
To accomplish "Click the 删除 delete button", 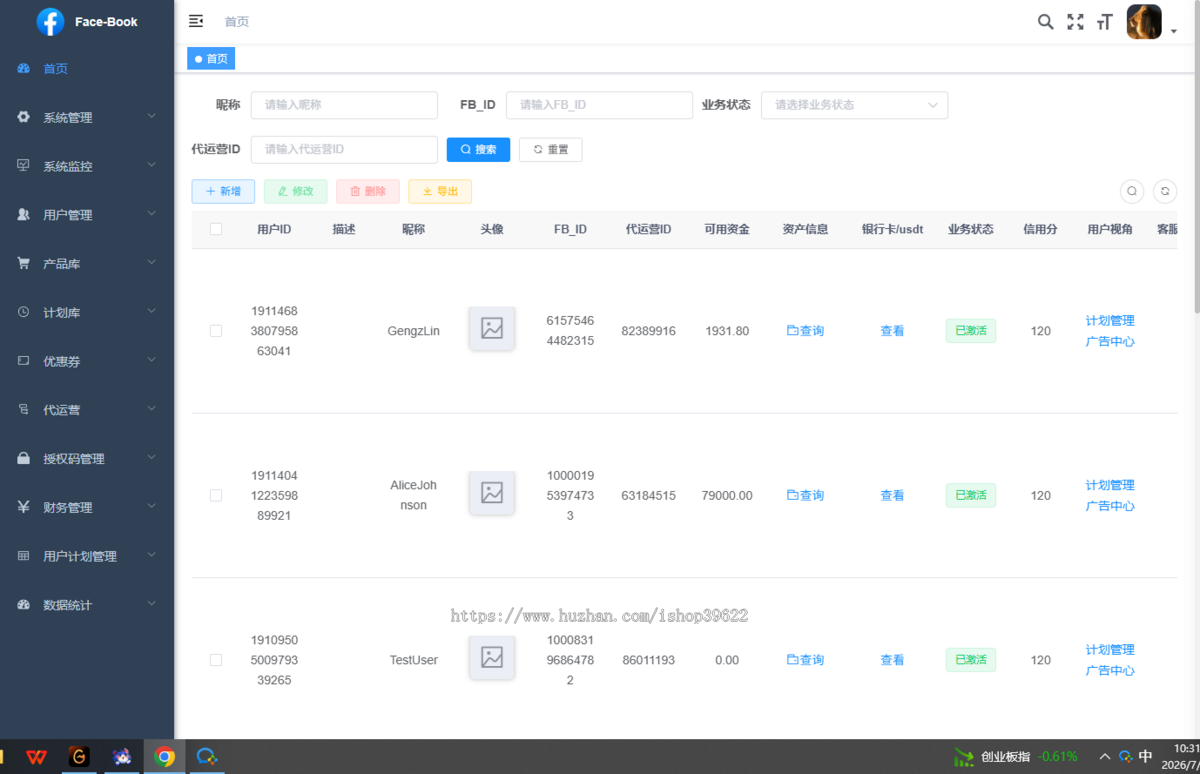I will [368, 191].
